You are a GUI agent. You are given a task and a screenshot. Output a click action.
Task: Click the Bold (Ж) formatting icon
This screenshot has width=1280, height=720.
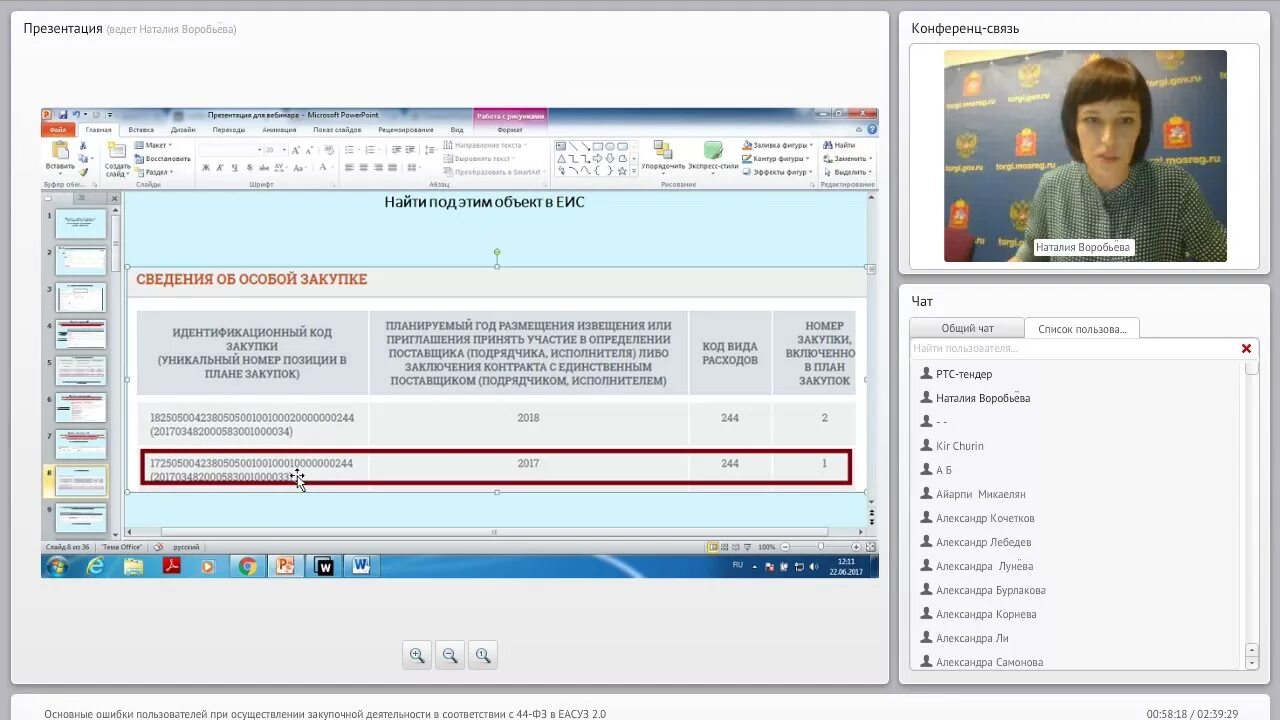206,168
